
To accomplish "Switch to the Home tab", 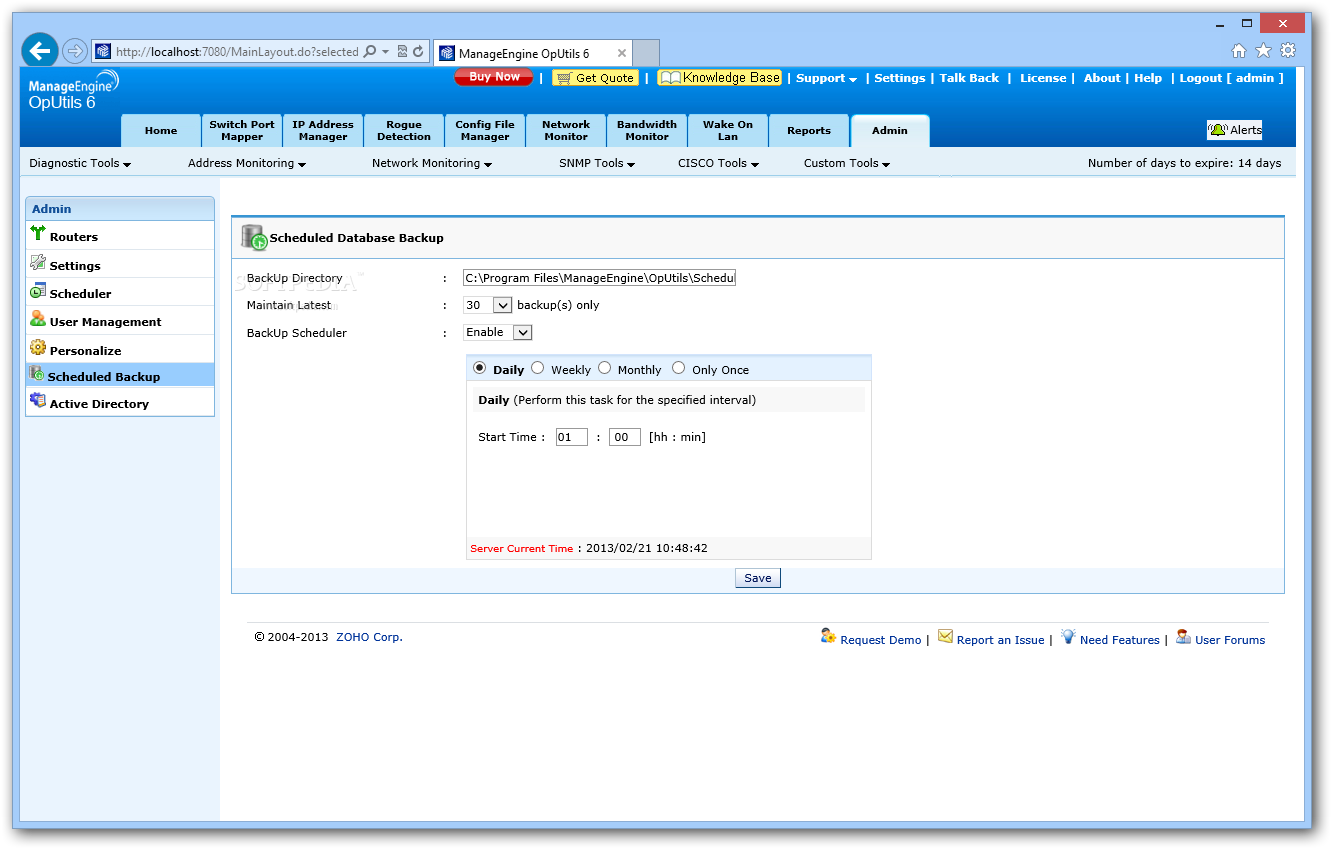I will point(161,131).
